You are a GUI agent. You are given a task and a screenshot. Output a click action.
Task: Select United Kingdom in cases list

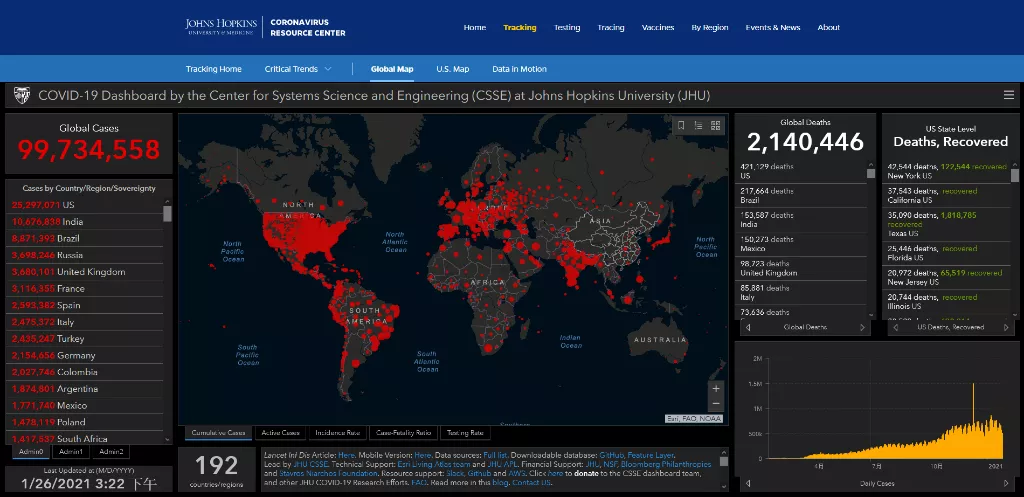pos(84,272)
